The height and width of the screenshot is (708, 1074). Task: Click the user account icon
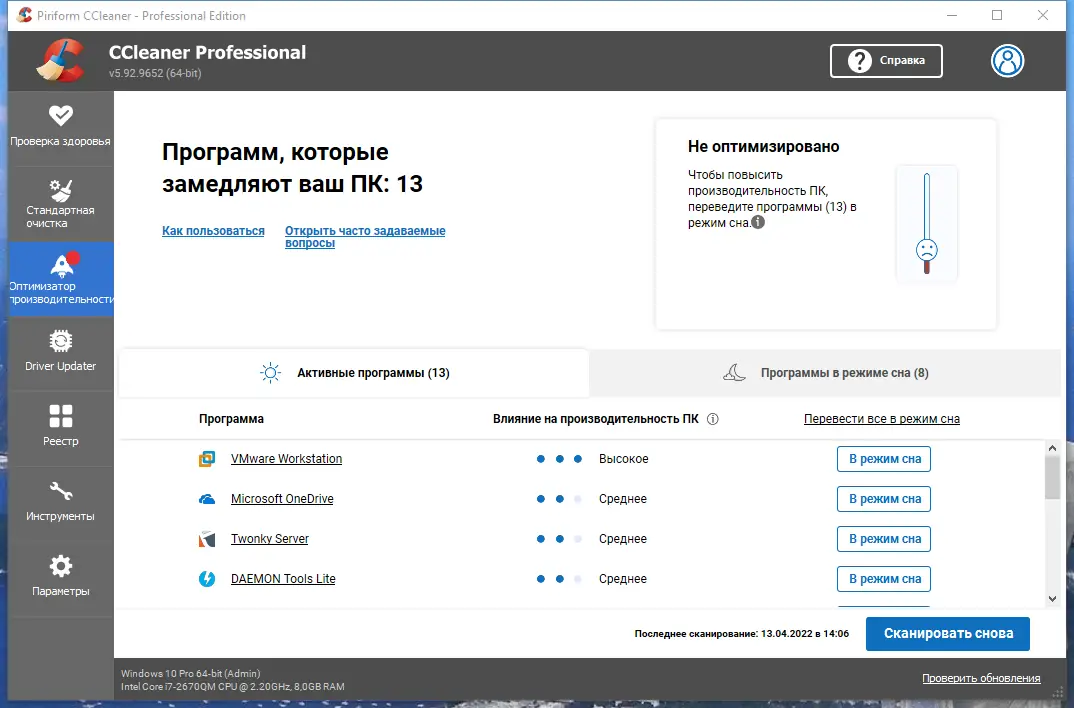[x=1007, y=61]
